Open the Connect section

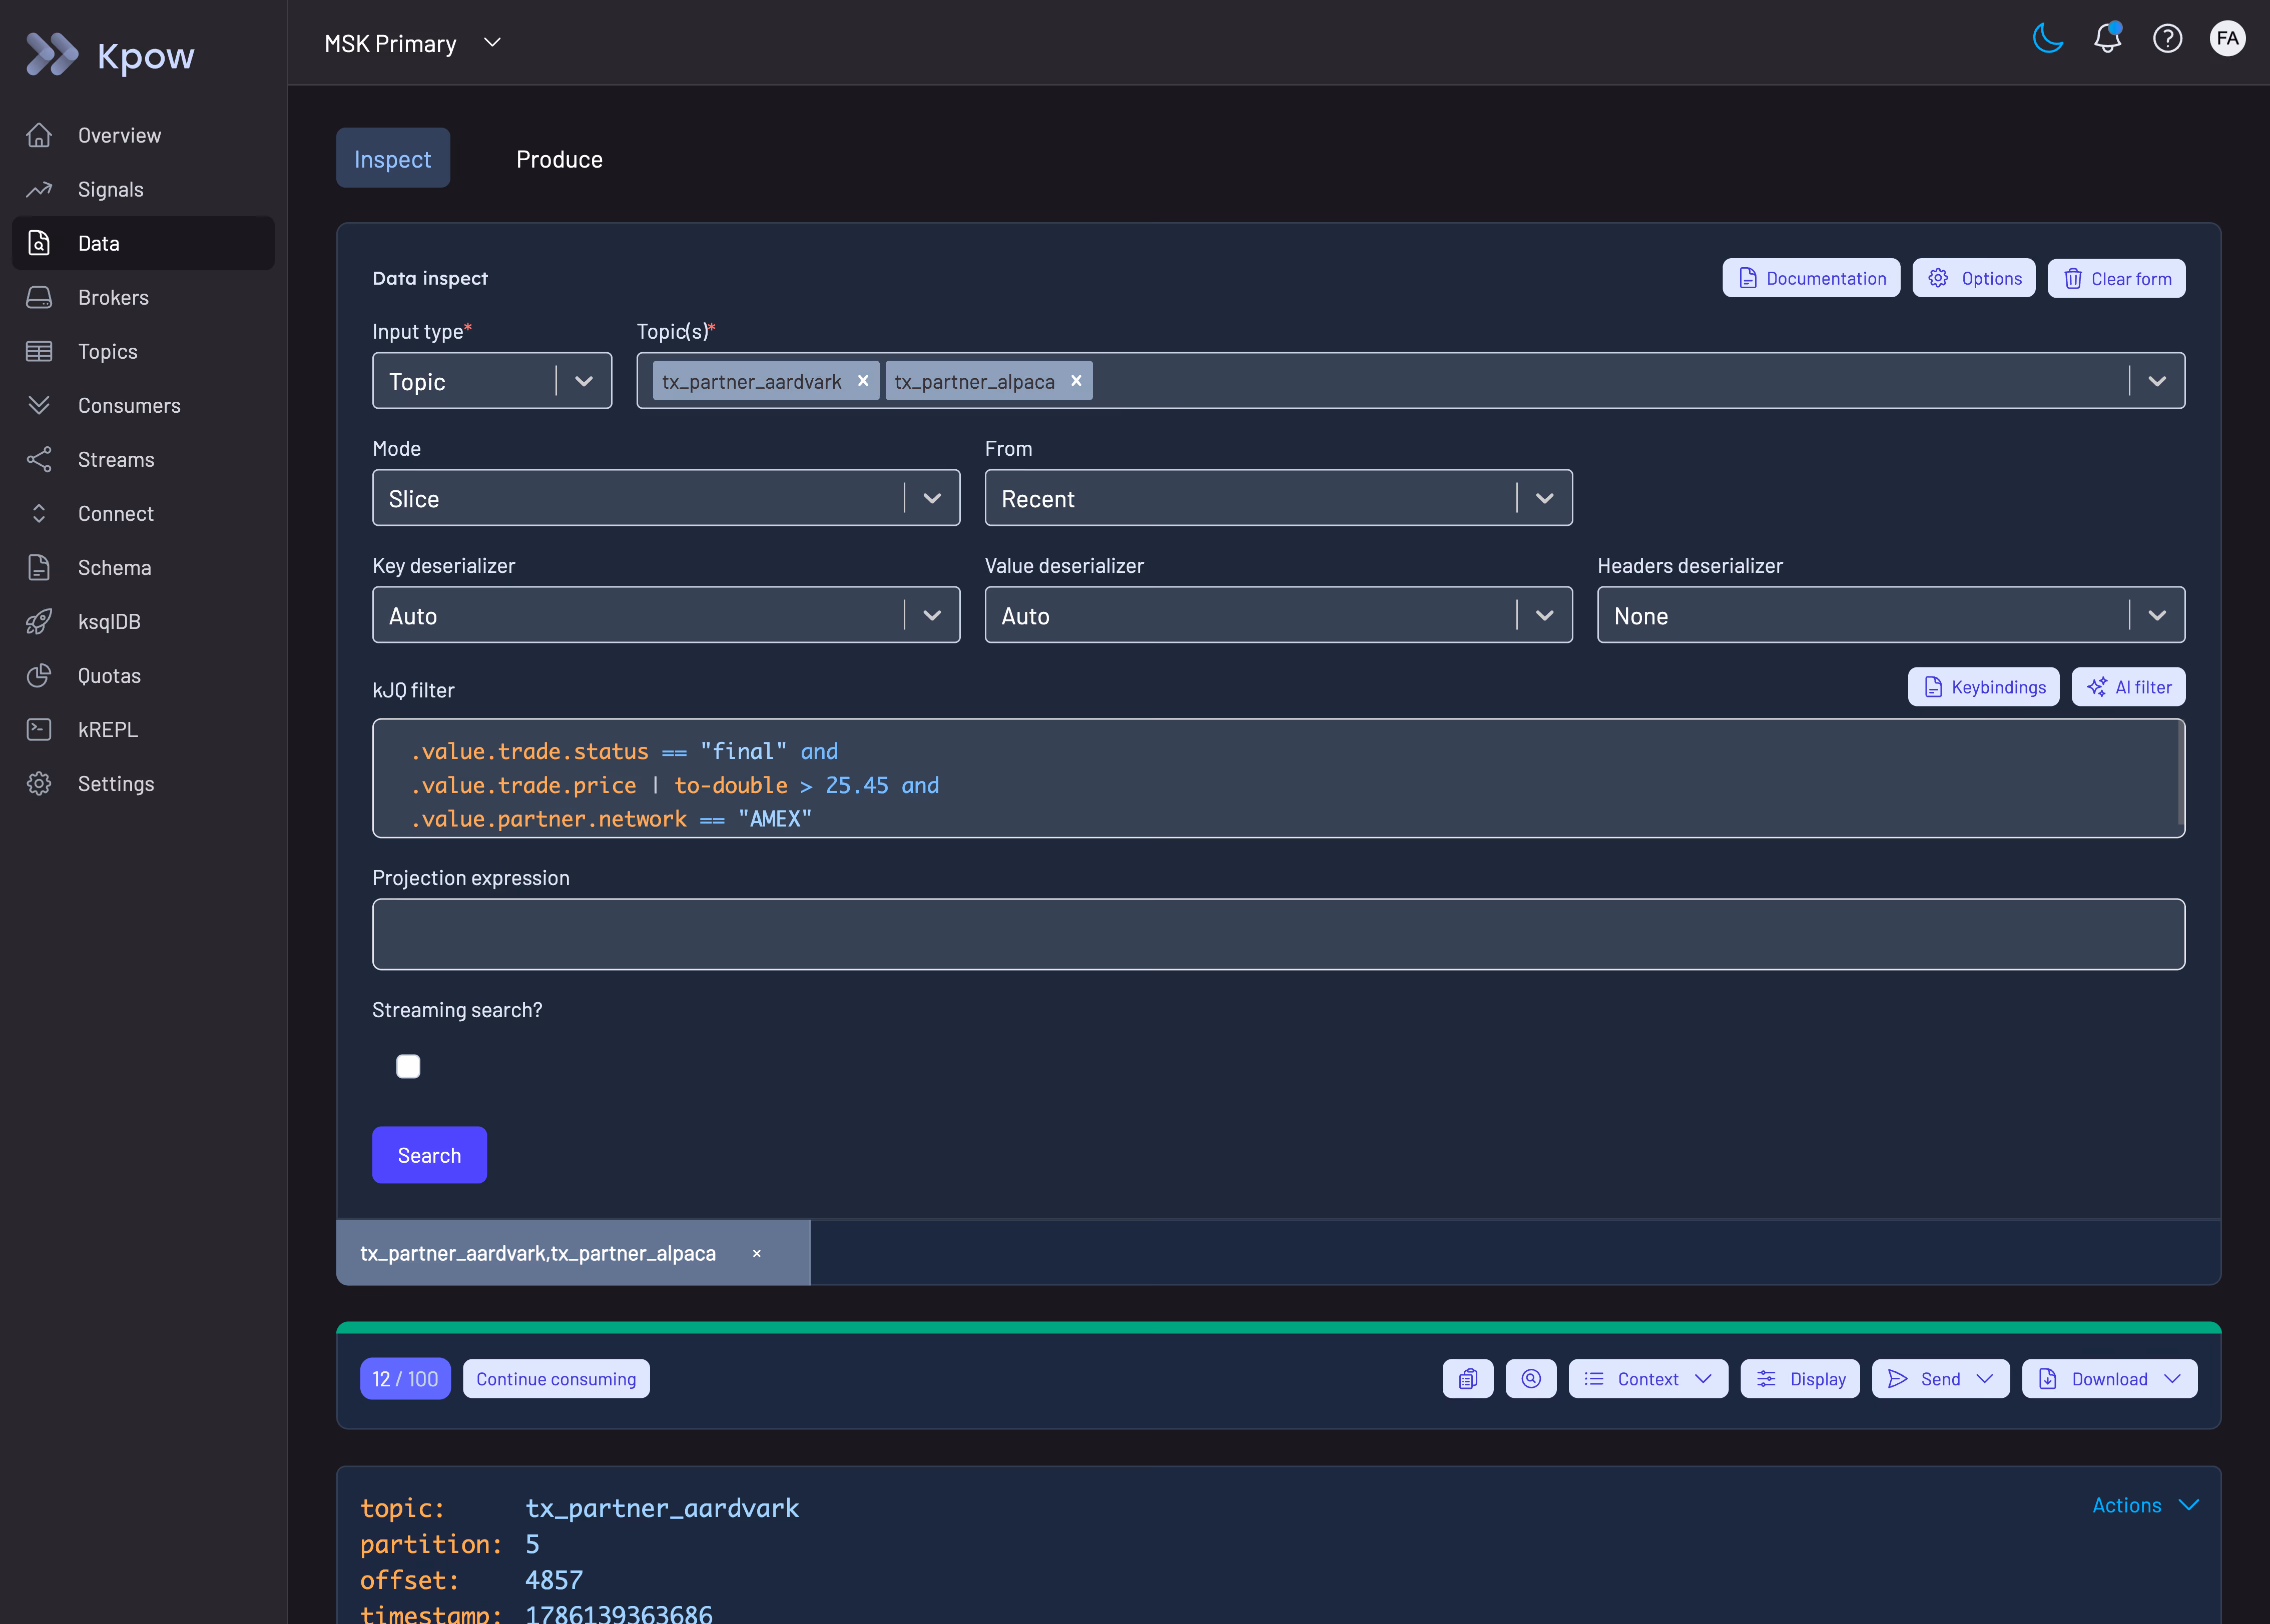point(143,513)
